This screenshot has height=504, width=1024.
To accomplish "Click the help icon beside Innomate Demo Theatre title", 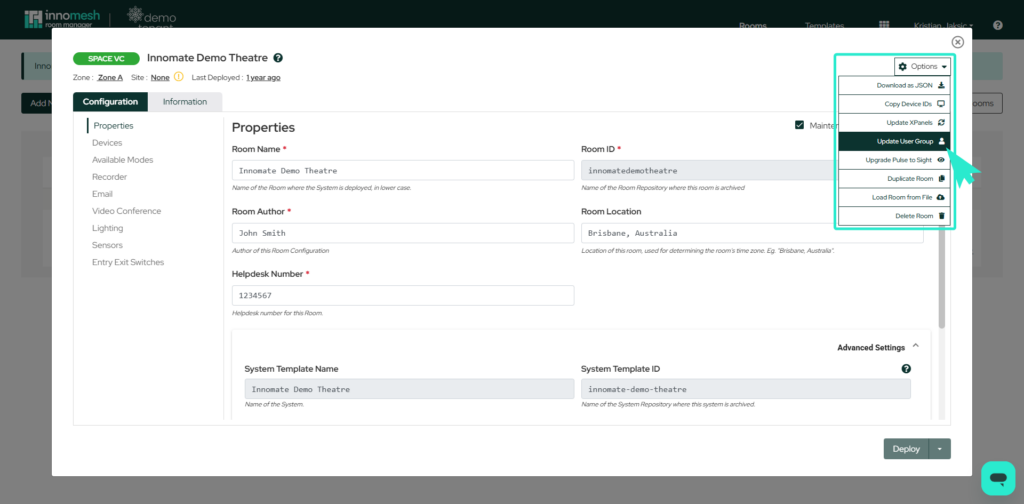I will coord(278,58).
